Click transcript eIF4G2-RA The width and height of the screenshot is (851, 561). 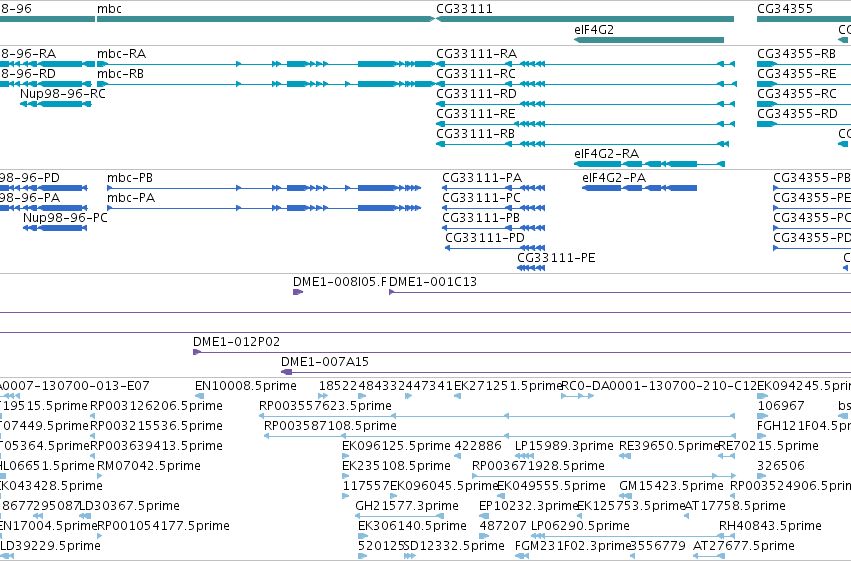point(649,164)
